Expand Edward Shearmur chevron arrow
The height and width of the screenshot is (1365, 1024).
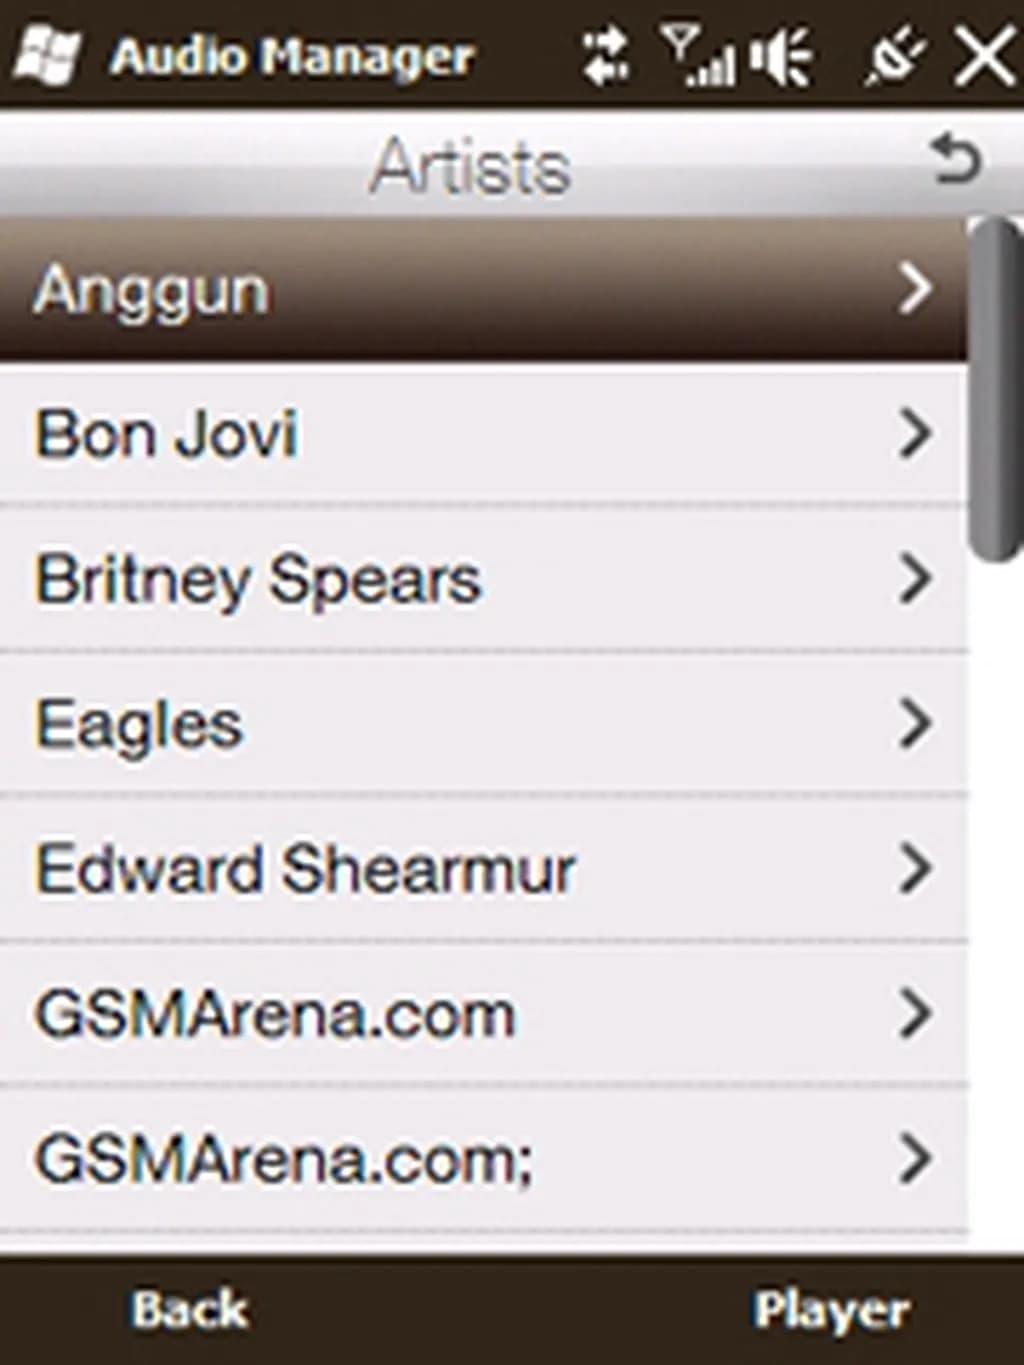pyautogui.click(x=914, y=868)
